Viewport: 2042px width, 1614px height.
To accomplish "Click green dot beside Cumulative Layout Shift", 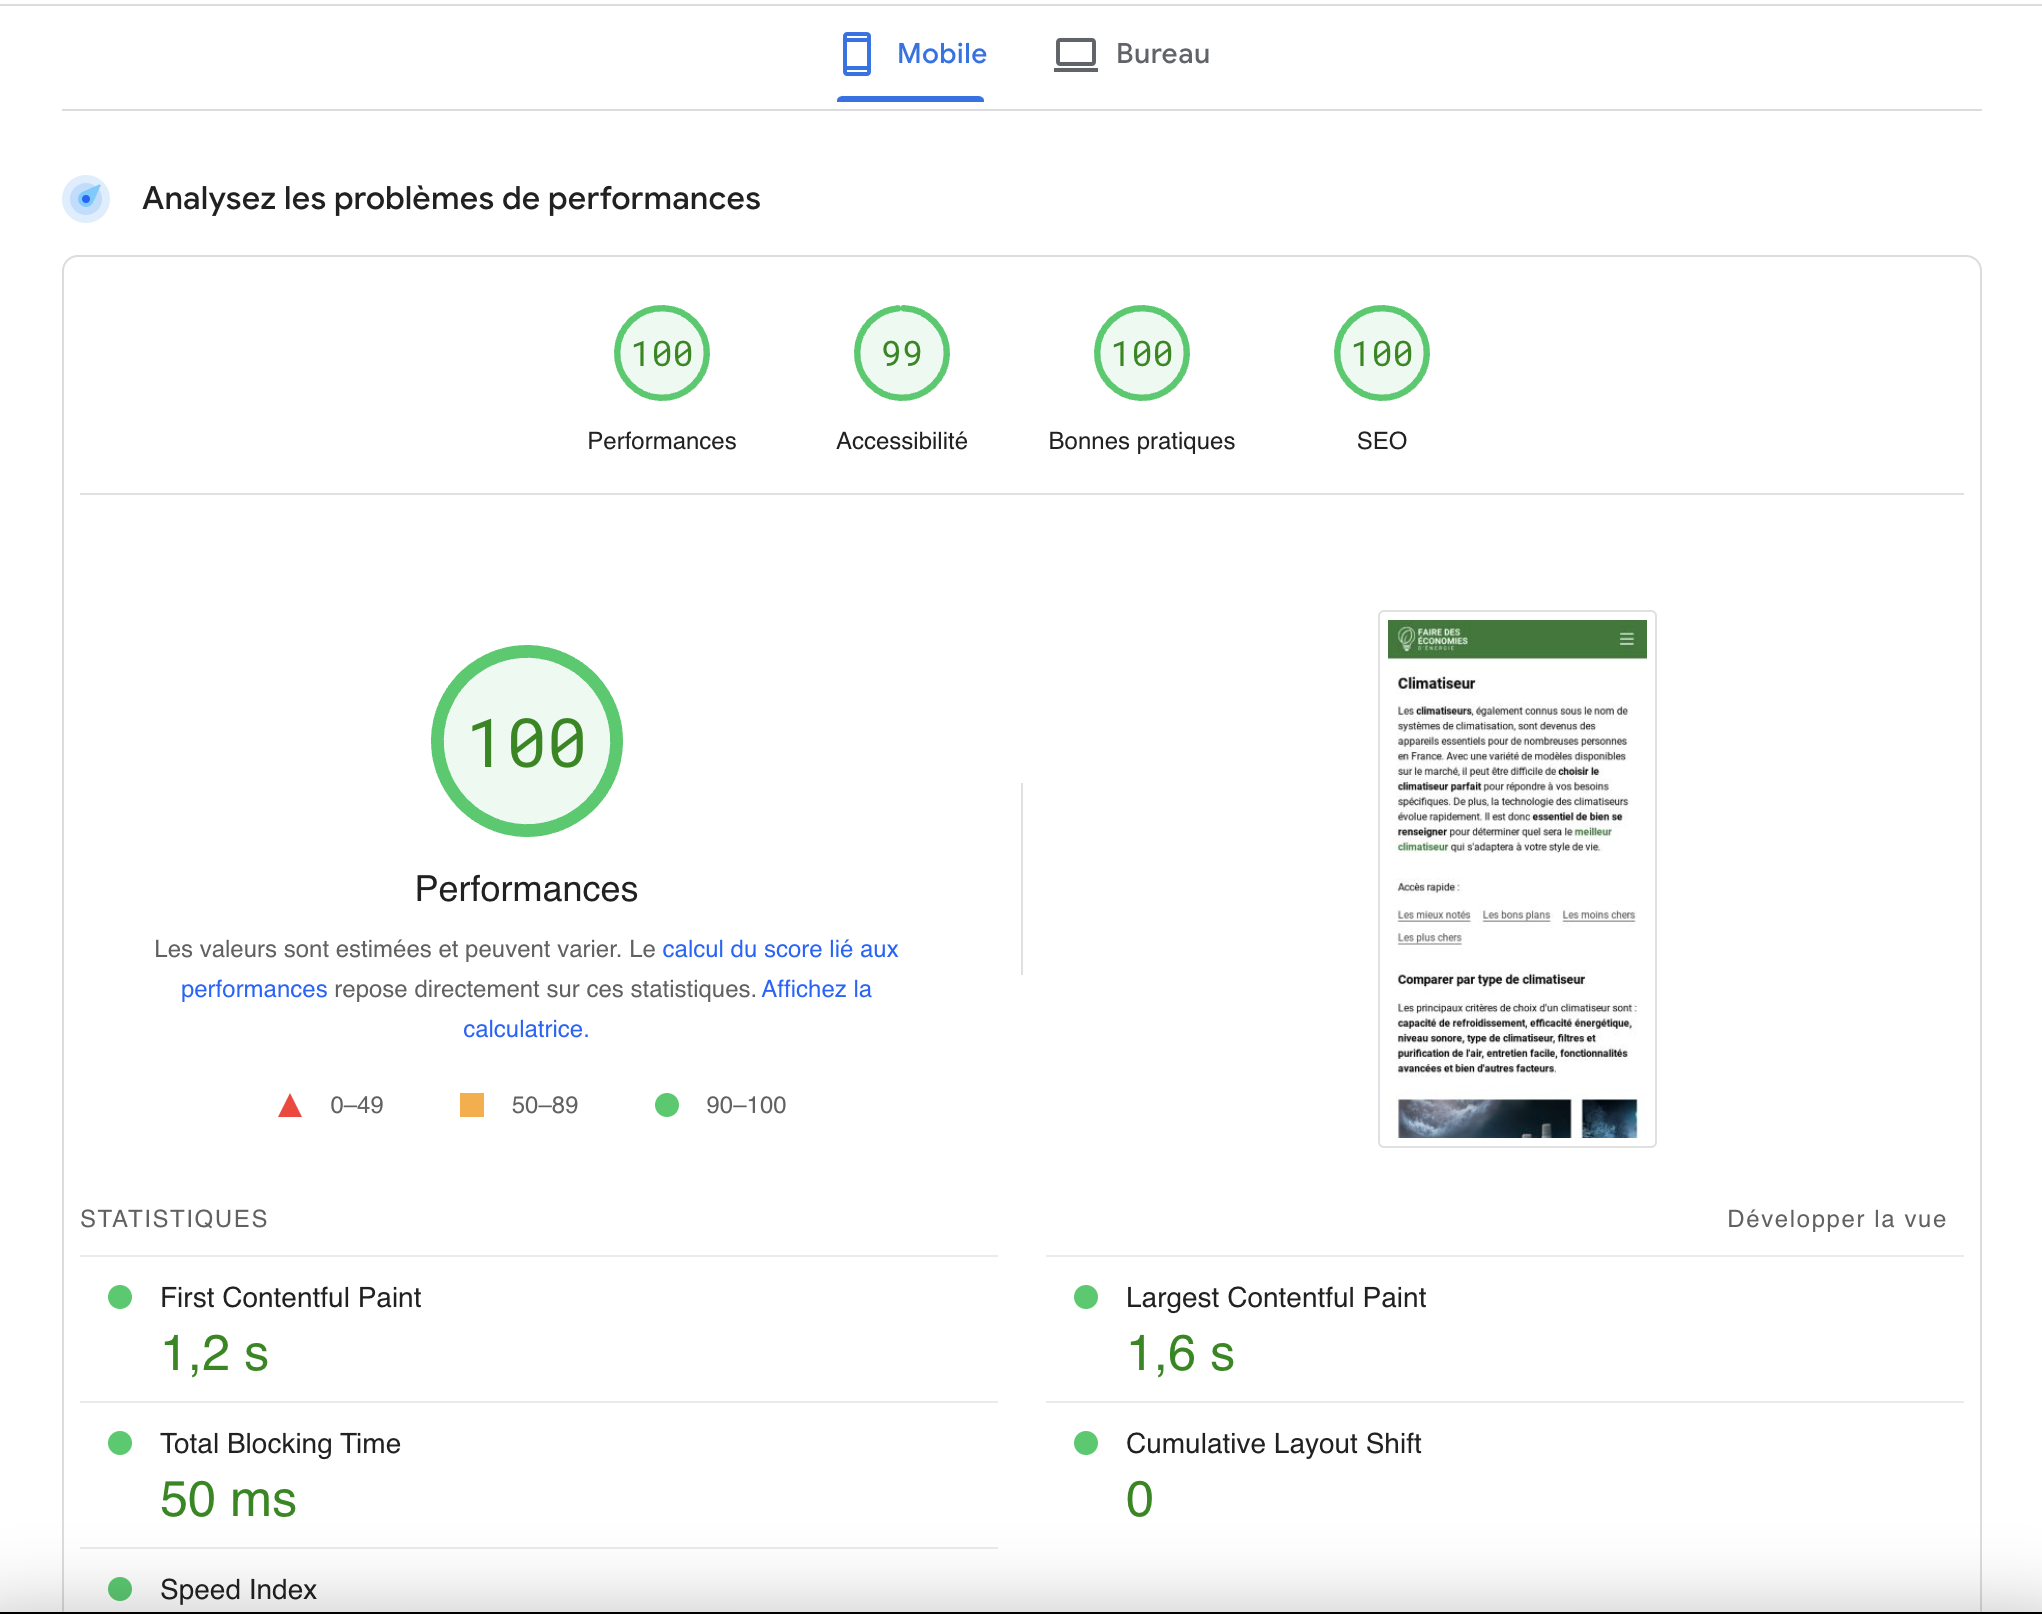I will [1086, 1443].
